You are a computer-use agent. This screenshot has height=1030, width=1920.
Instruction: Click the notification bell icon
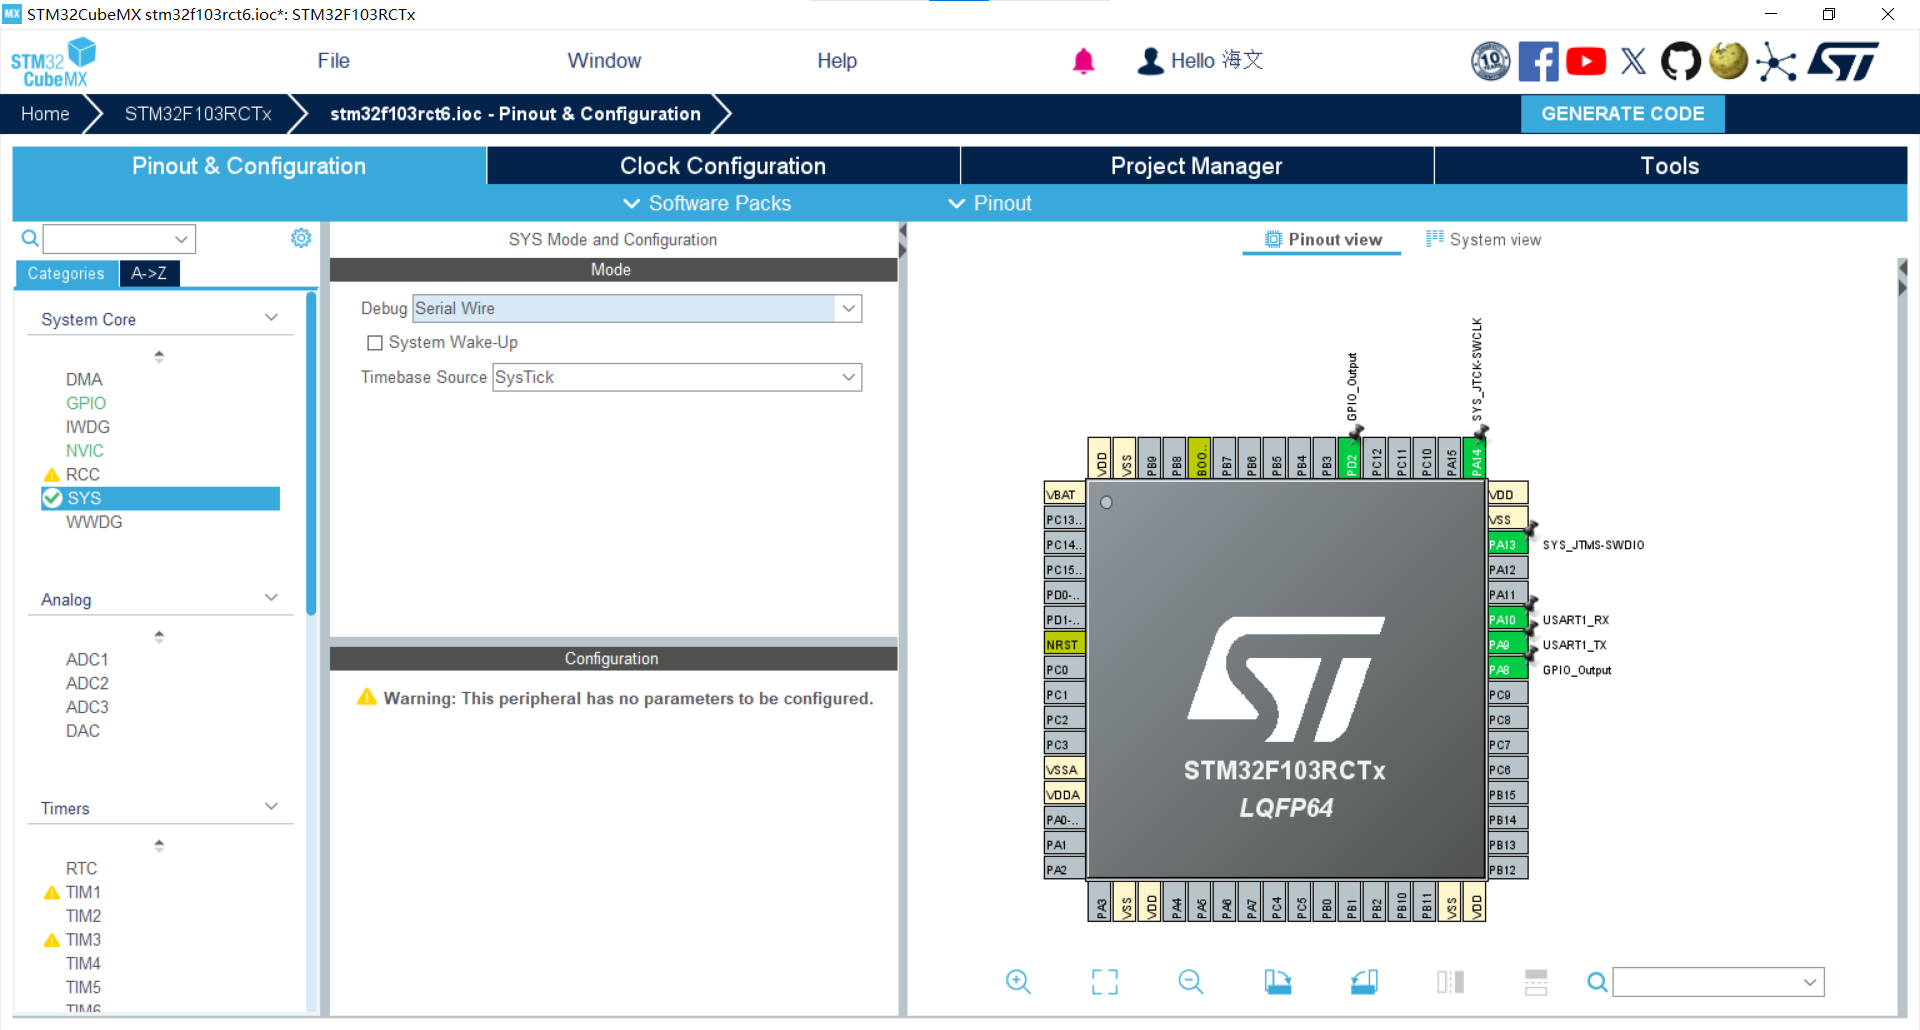(x=1083, y=61)
